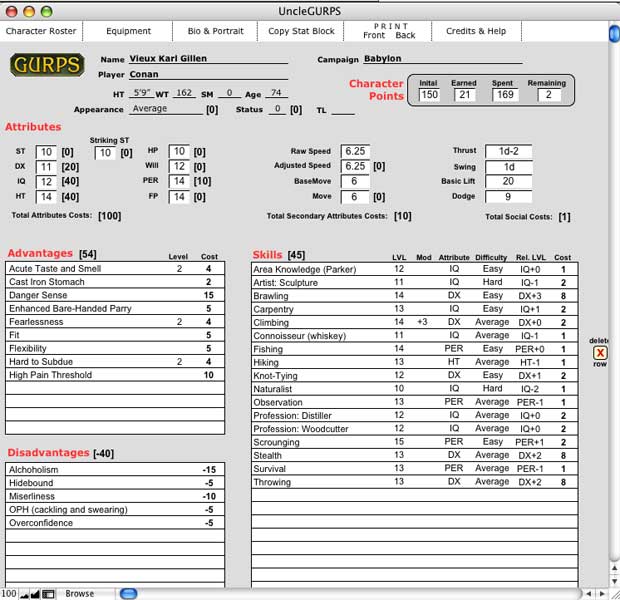620x600 pixels.
Task: Click the IQ attribute value box
Action: click(x=46, y=182)
